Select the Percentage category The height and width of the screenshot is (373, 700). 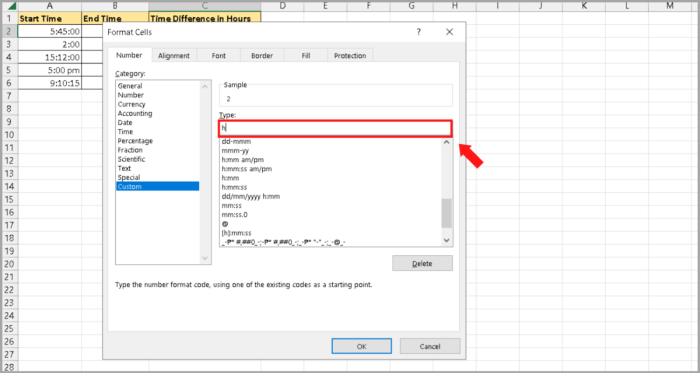(157, 141)
